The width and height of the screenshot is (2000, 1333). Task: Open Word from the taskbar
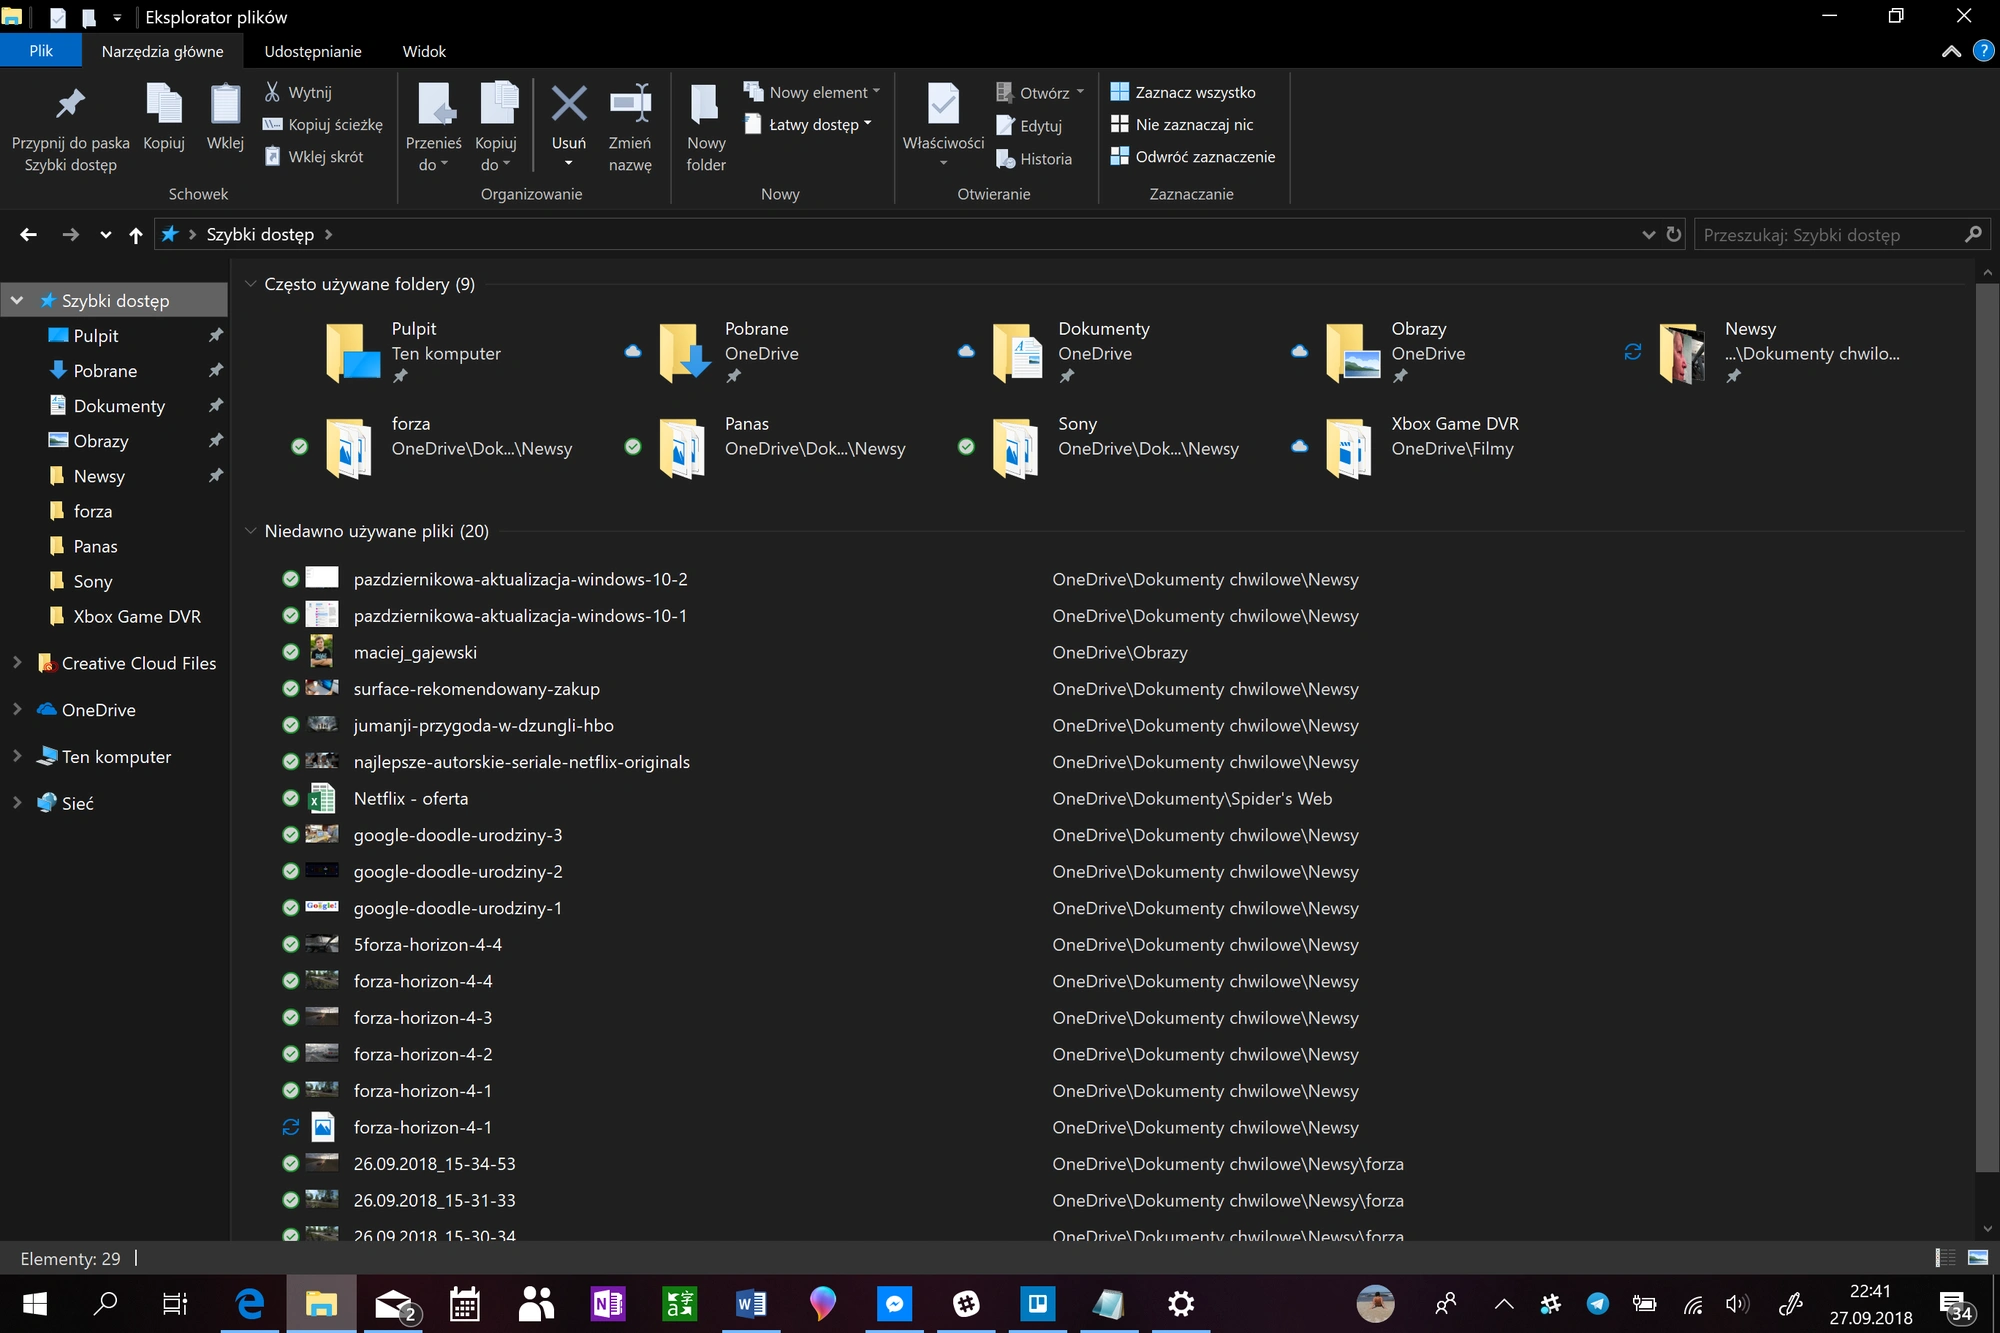751,1303
